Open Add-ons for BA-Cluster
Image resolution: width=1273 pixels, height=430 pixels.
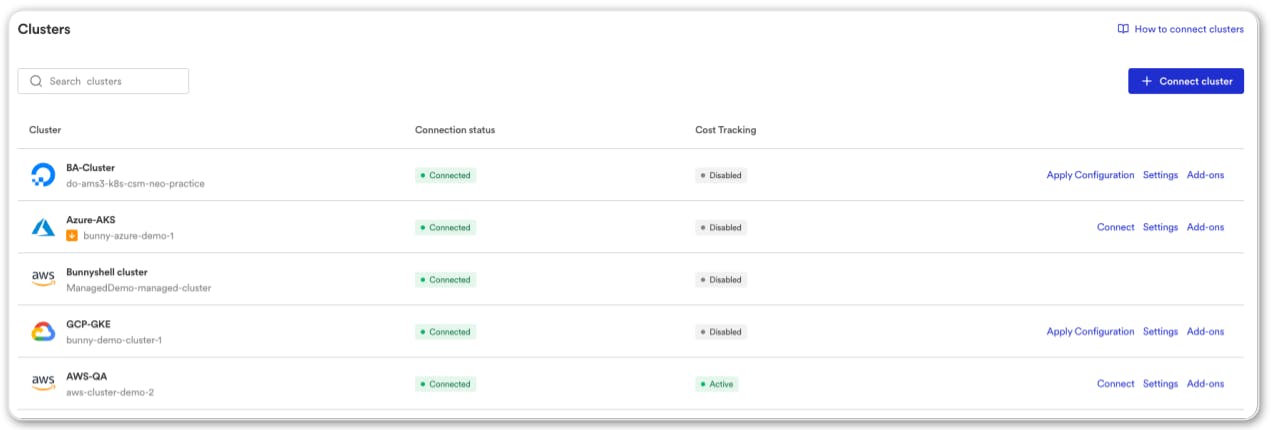tap(1205, 175)
